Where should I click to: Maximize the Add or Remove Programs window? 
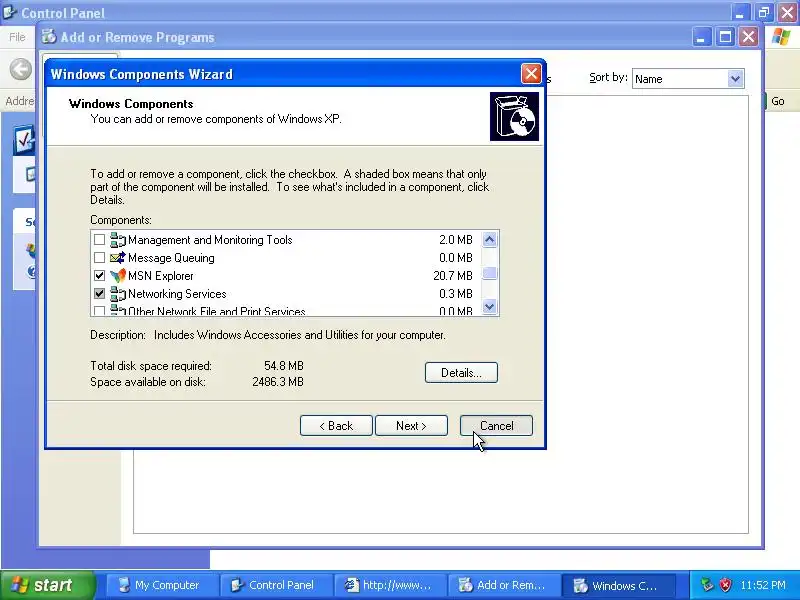(x=725, y=37)
